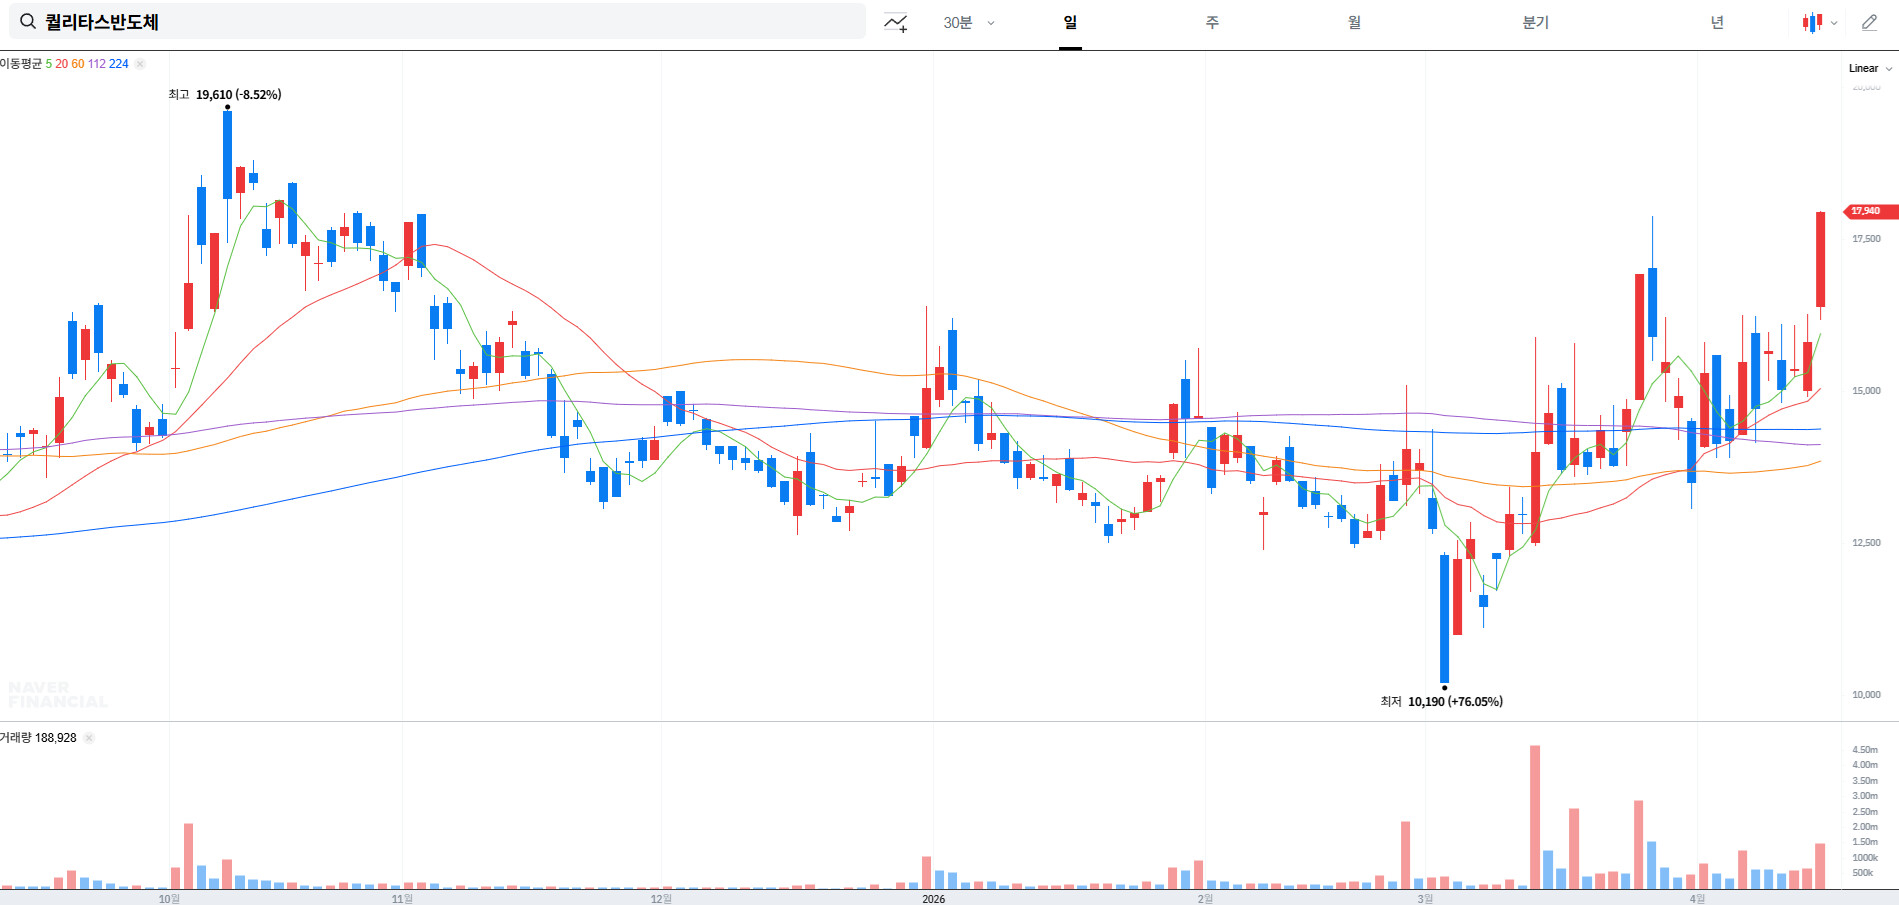Switch to the 일 daily tab
The image size is (1899, 905).
coord(1070,22)
